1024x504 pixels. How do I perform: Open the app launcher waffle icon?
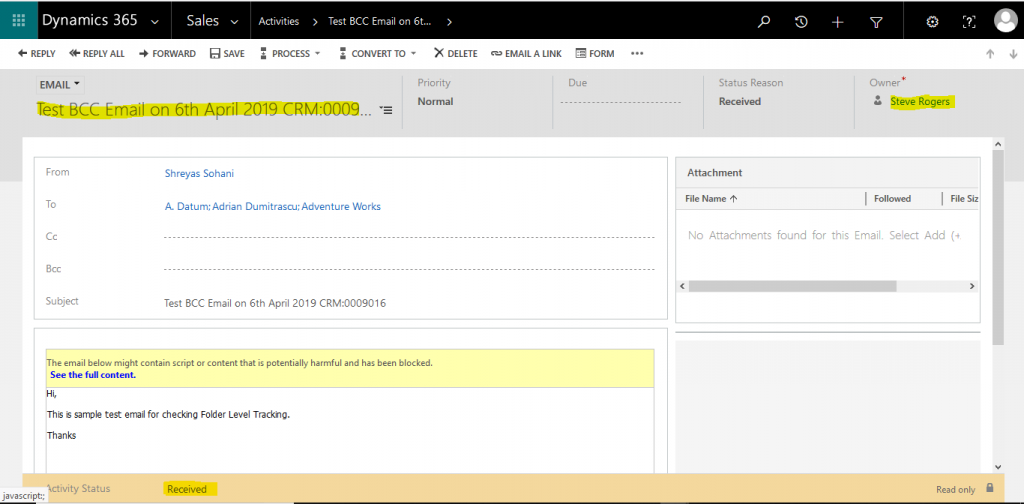coord(18,20)
